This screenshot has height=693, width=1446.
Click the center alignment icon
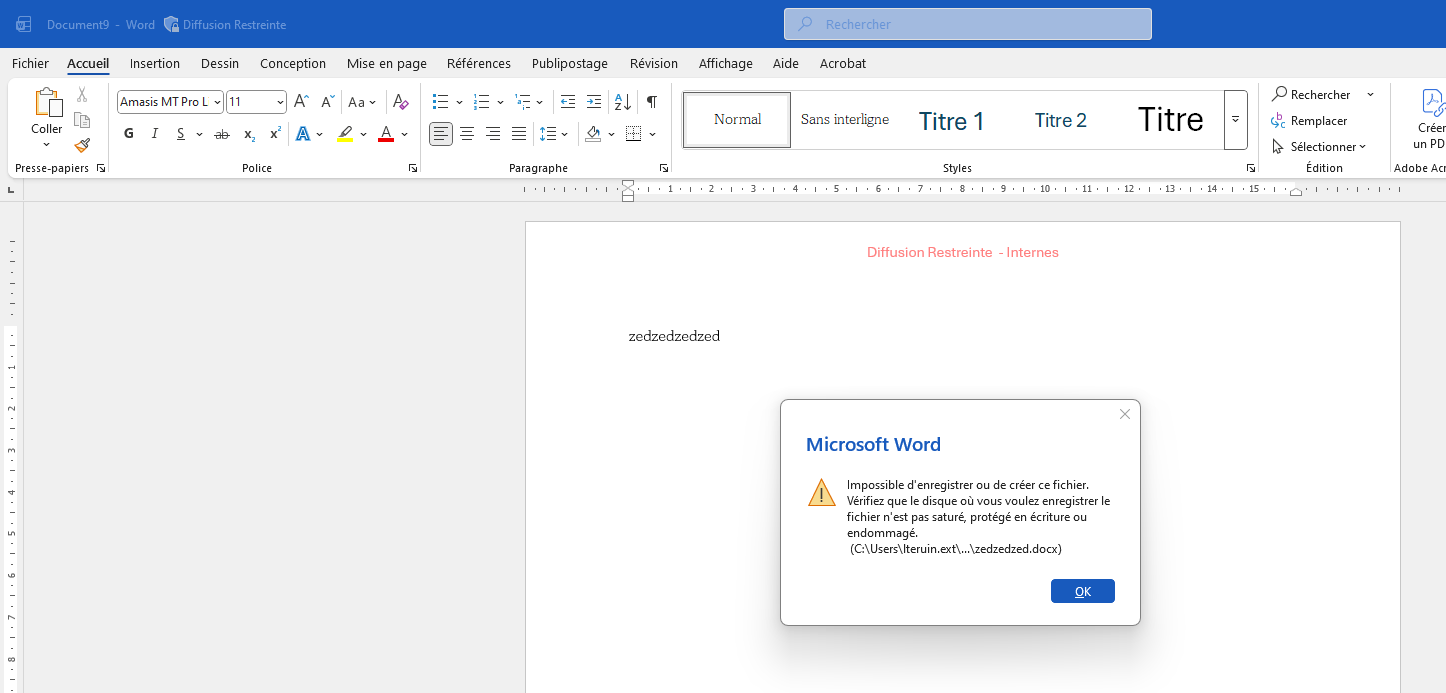pos(467,134)
